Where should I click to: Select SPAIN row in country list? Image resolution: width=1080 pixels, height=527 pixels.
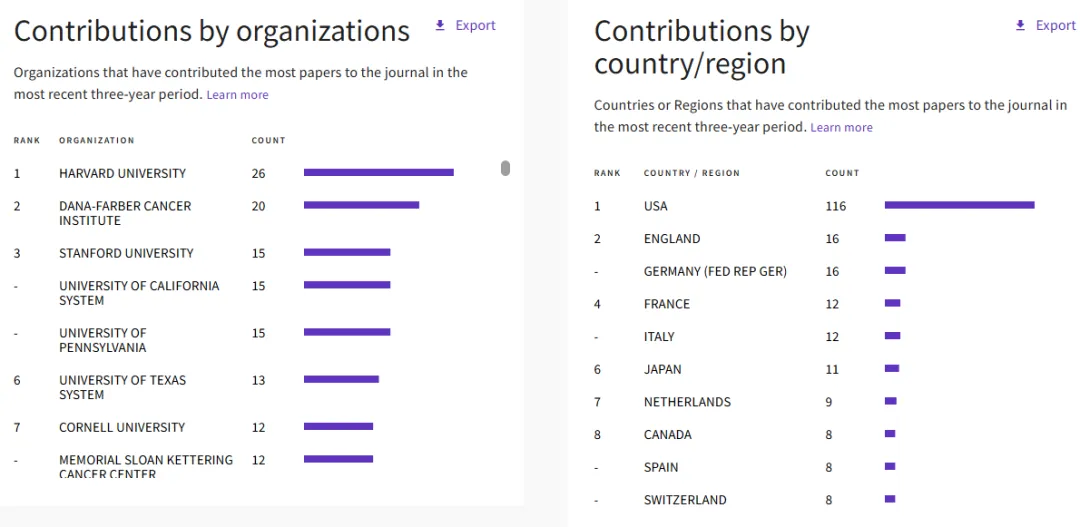point(661,468)
